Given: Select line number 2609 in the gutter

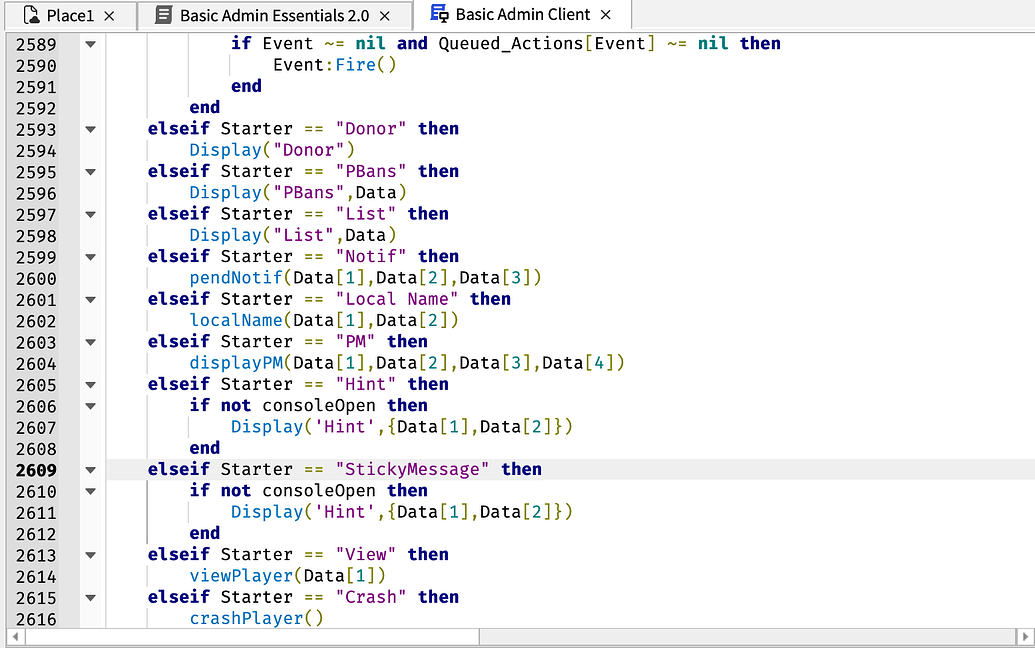Looking at the screenshot, I should (x=37, y=469).
